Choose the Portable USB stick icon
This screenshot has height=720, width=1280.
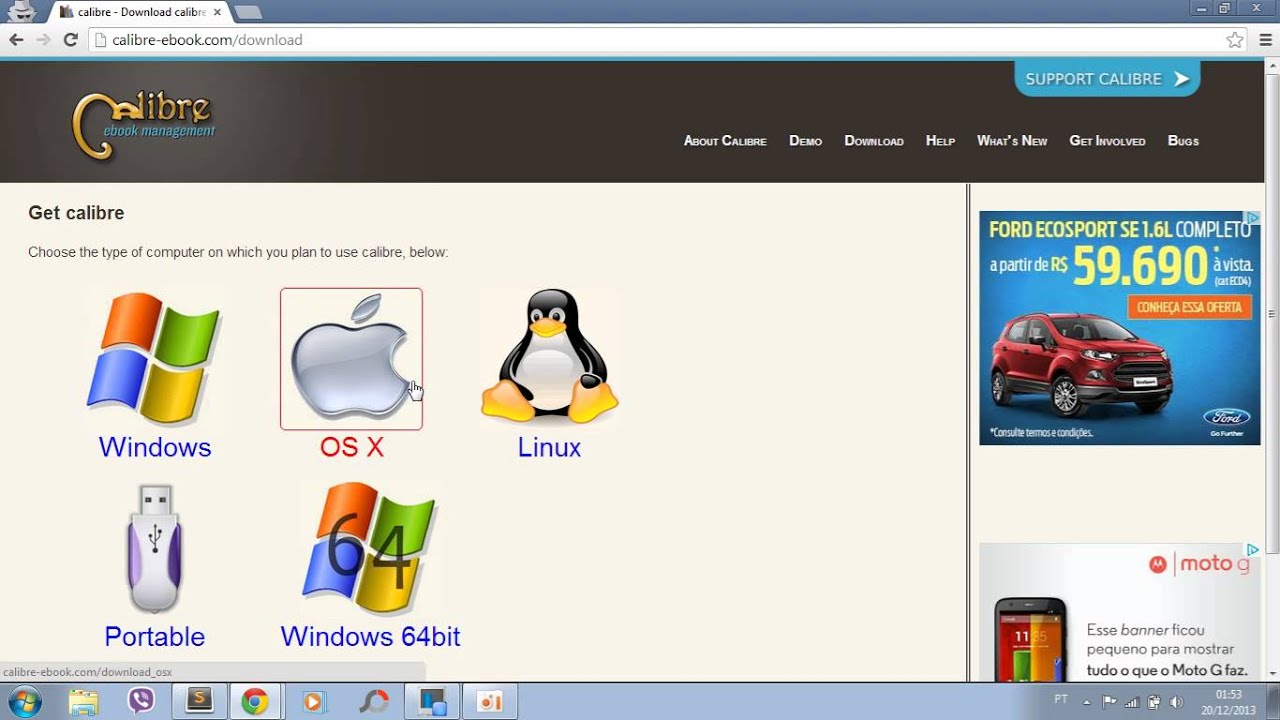pos(155,549)
